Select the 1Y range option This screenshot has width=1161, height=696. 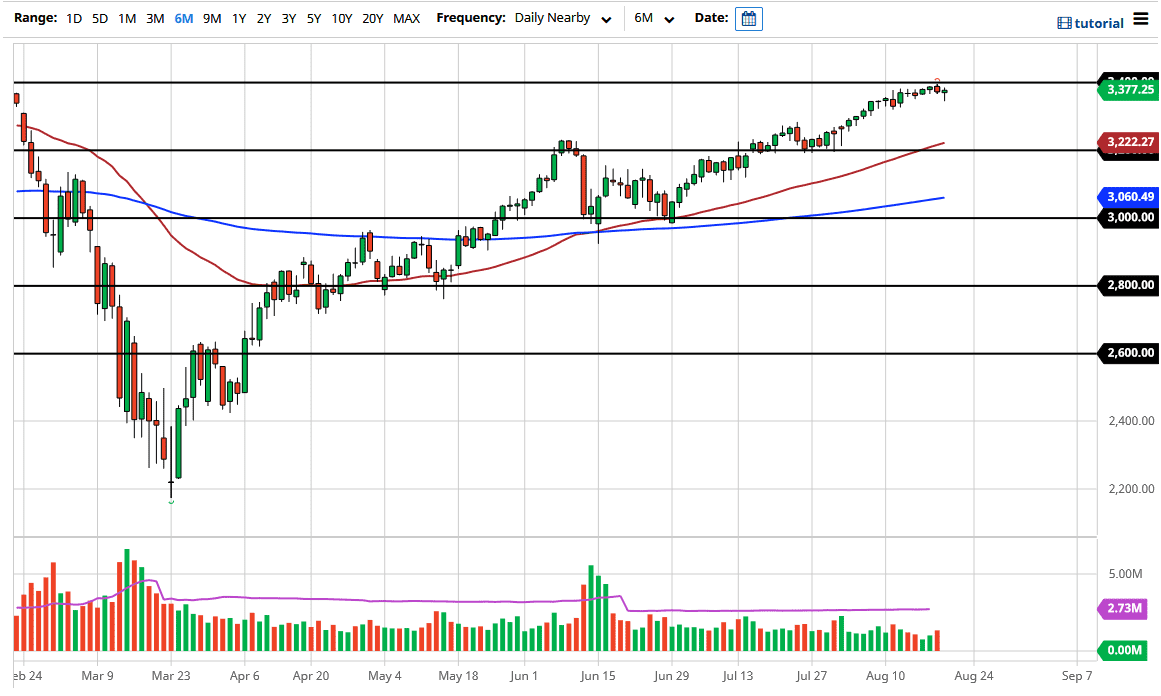[x=236, y=18]
